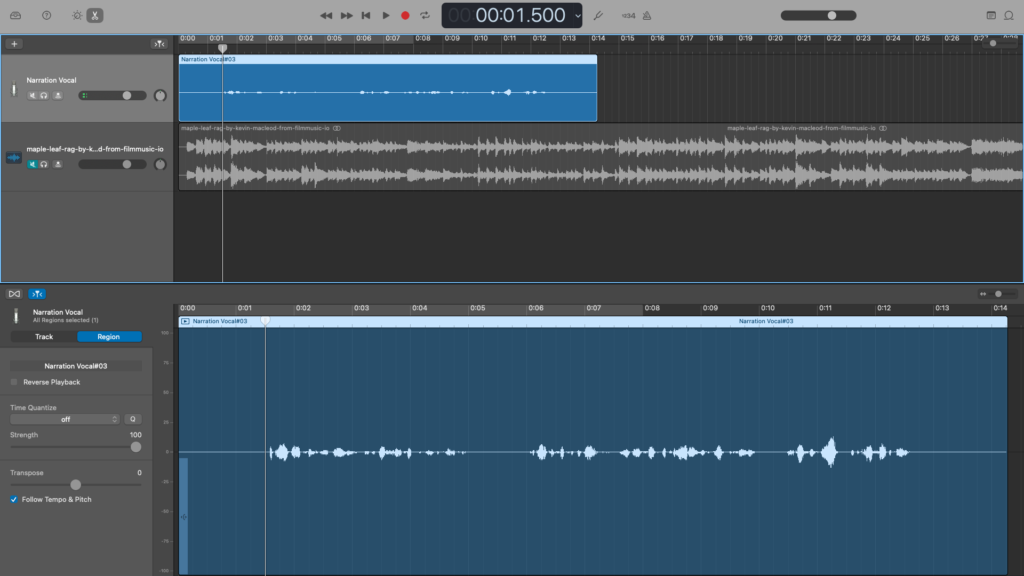Select the Region tab
Viewport: 1024px width, 576px height.
109,337
